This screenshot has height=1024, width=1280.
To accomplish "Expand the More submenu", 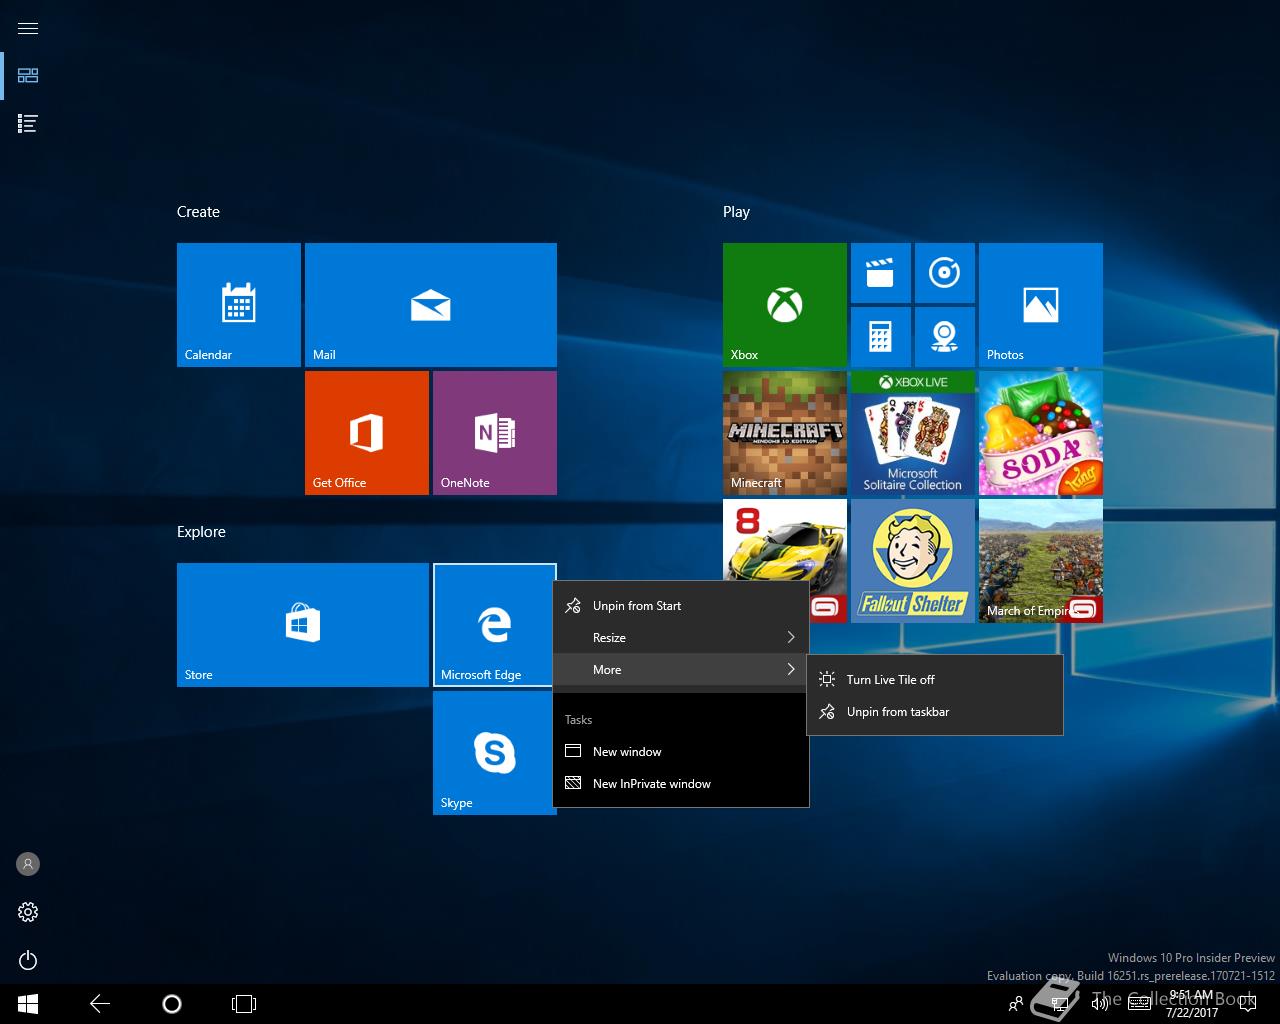I will coord(681,670).
